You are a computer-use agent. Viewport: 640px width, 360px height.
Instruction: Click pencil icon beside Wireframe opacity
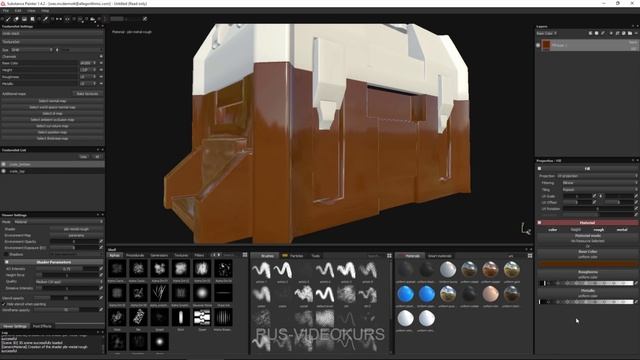(x=101, y=310)
